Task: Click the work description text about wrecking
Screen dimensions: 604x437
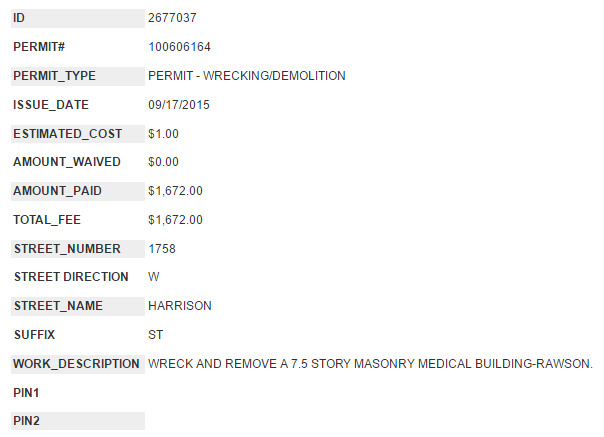Action: [x=370, y=364]
